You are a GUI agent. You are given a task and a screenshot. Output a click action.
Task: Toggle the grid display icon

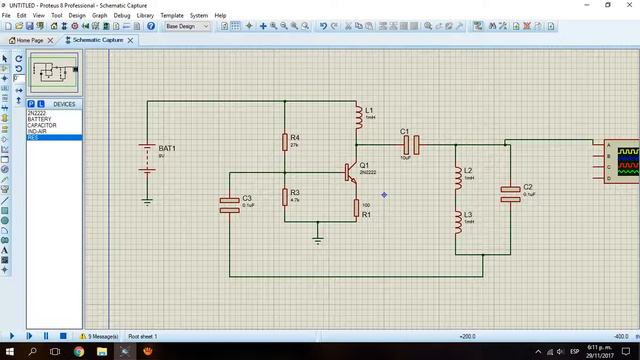point(236,26)
